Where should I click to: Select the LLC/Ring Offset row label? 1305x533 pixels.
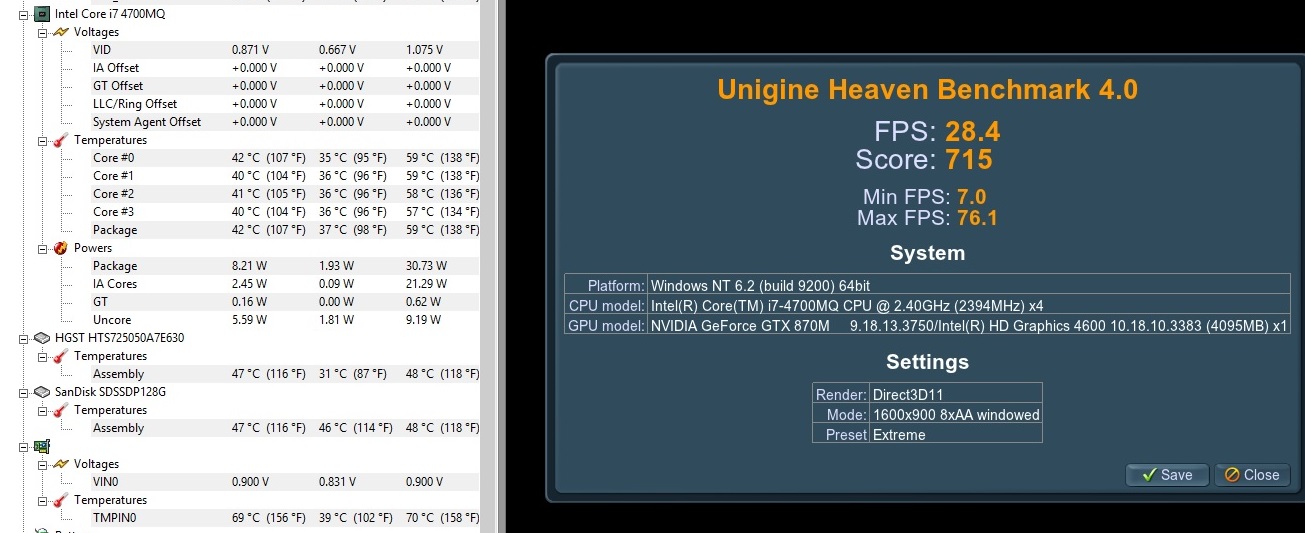point(135,104)
